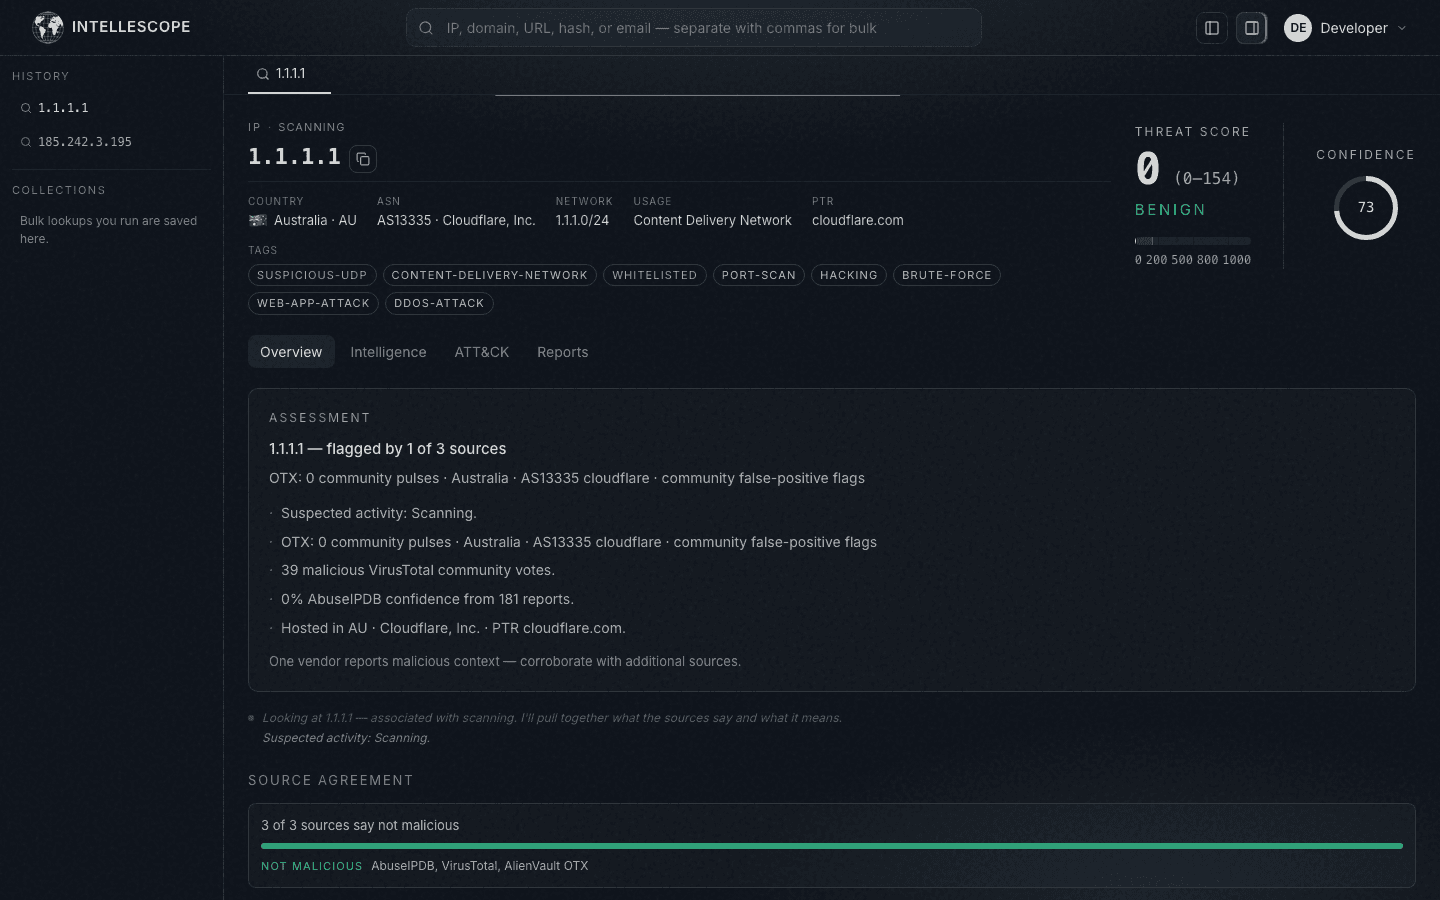This screenshot has height=900, width=1440.
Task: Click '3 of 3 sources say not malicious'
Action: pos(360,825)
